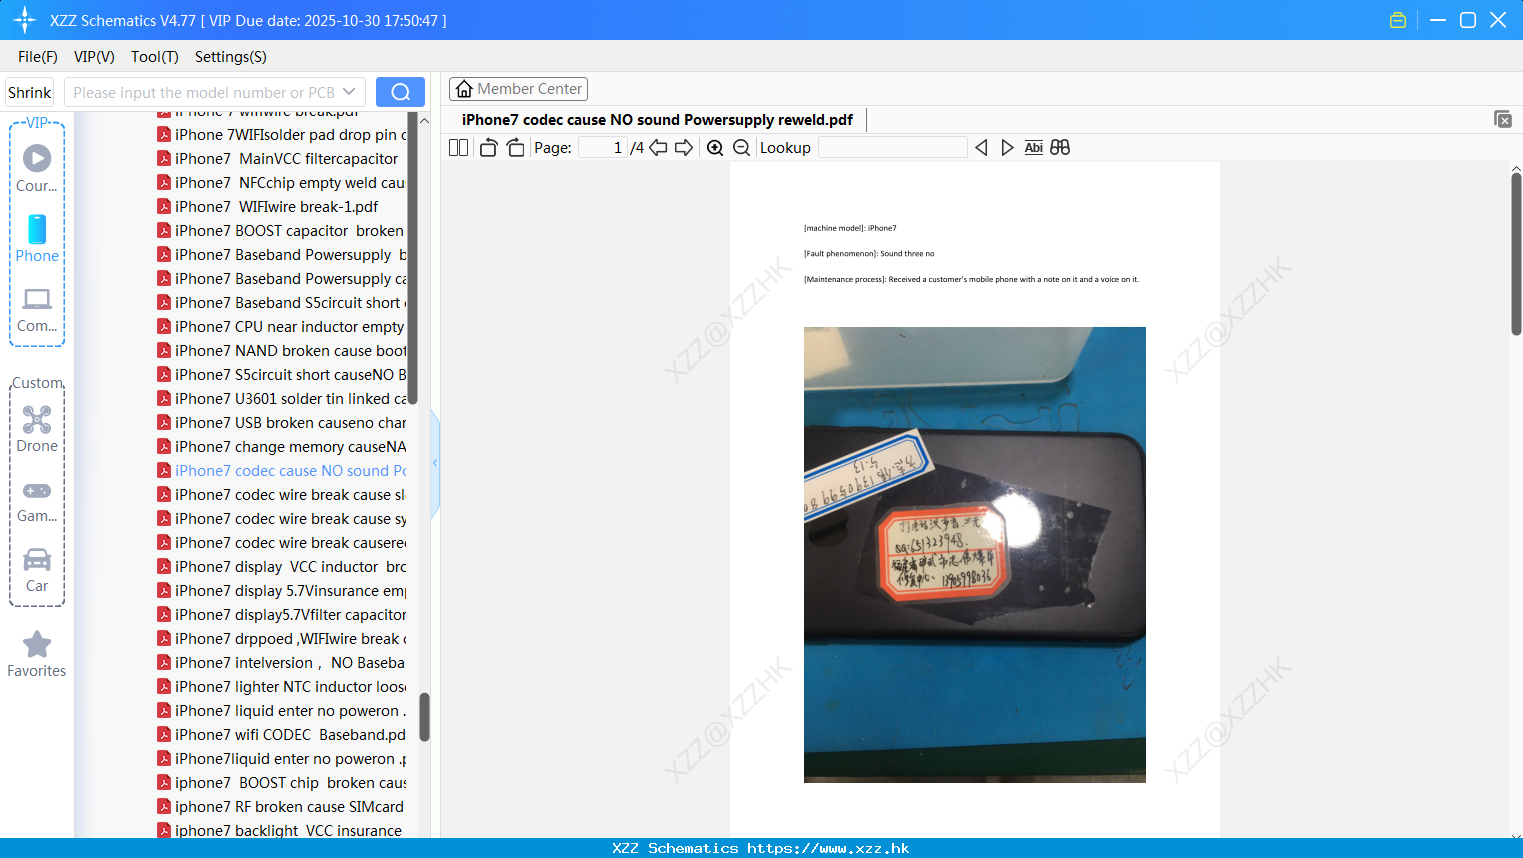Open 'iPhone7 BOOST capacitor broken' file
The height and width of the screenshot is (858, 1523).
[x=282, y=231]
